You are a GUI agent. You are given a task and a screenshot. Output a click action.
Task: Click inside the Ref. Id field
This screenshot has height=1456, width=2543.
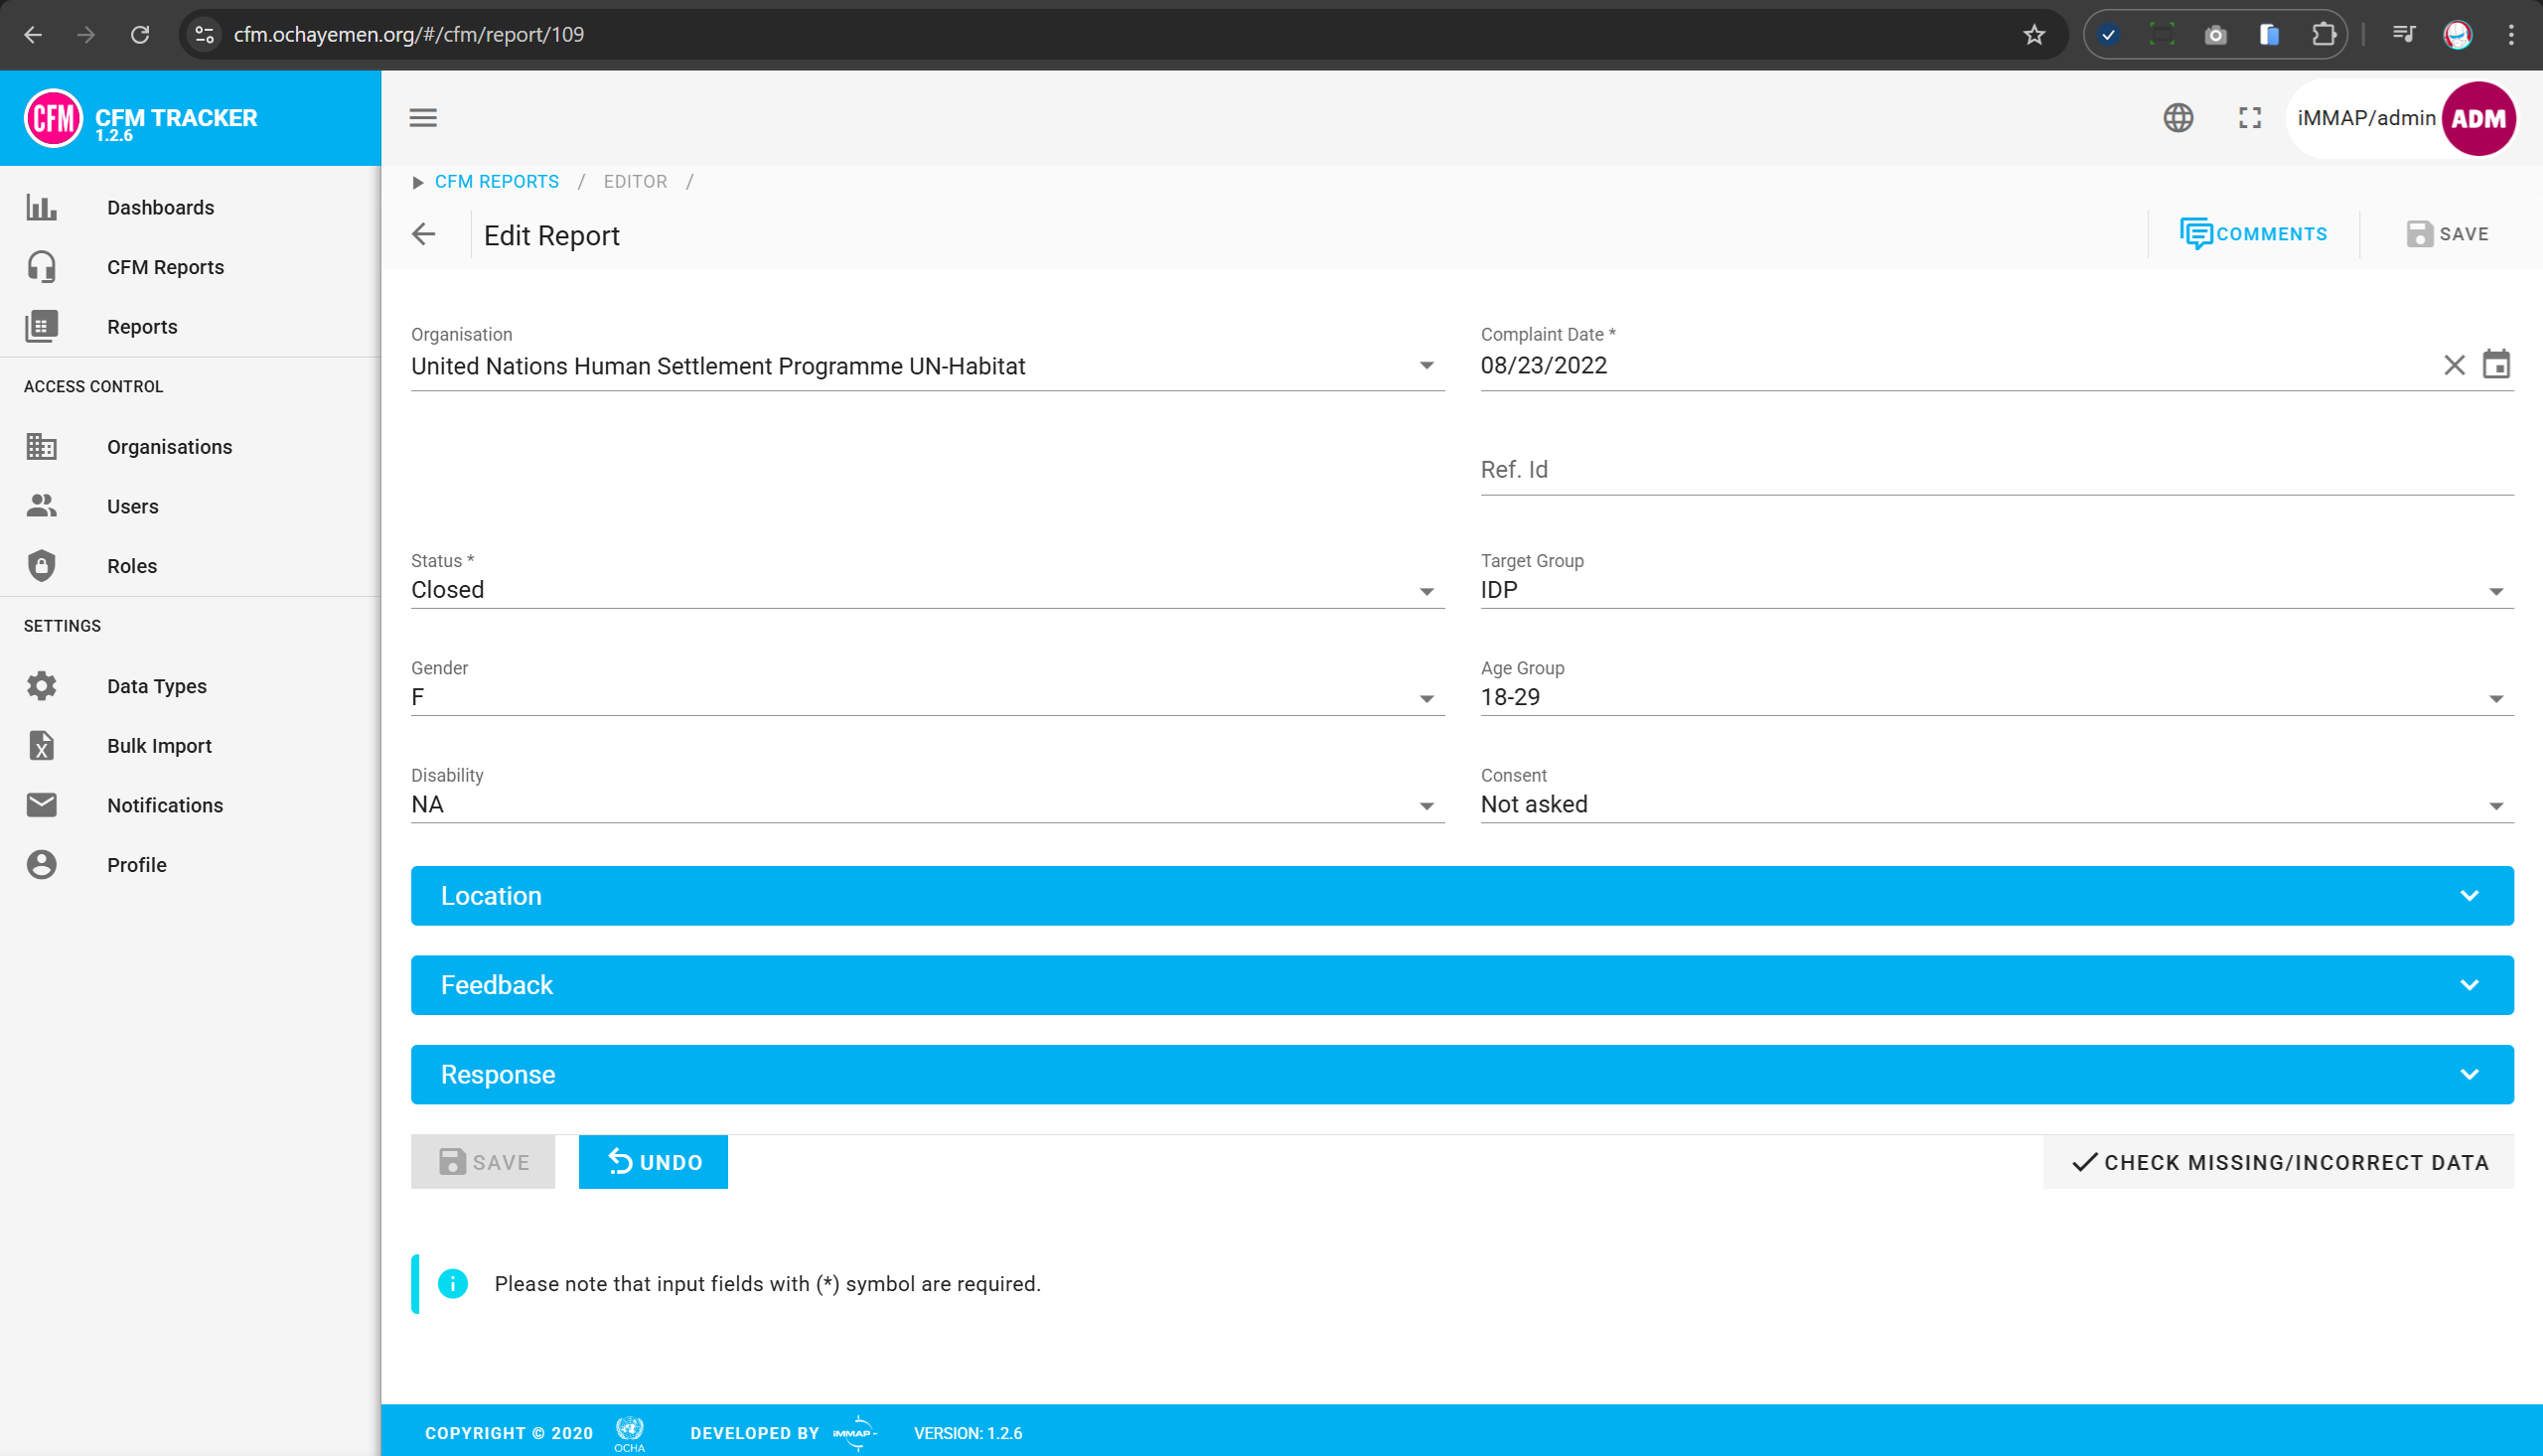coord(1900,470)
